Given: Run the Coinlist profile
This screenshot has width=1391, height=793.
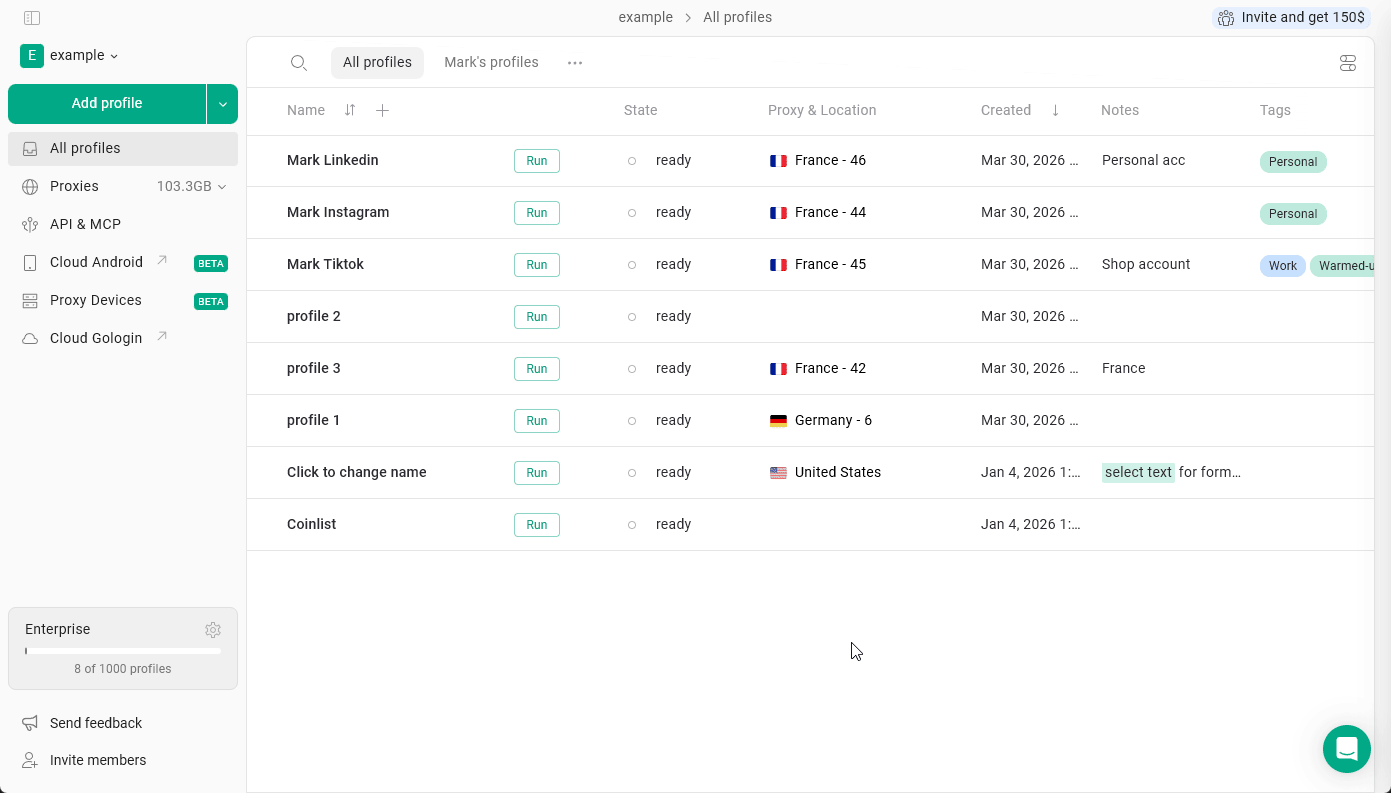Looking at the screenshot, I should [537, 525].
